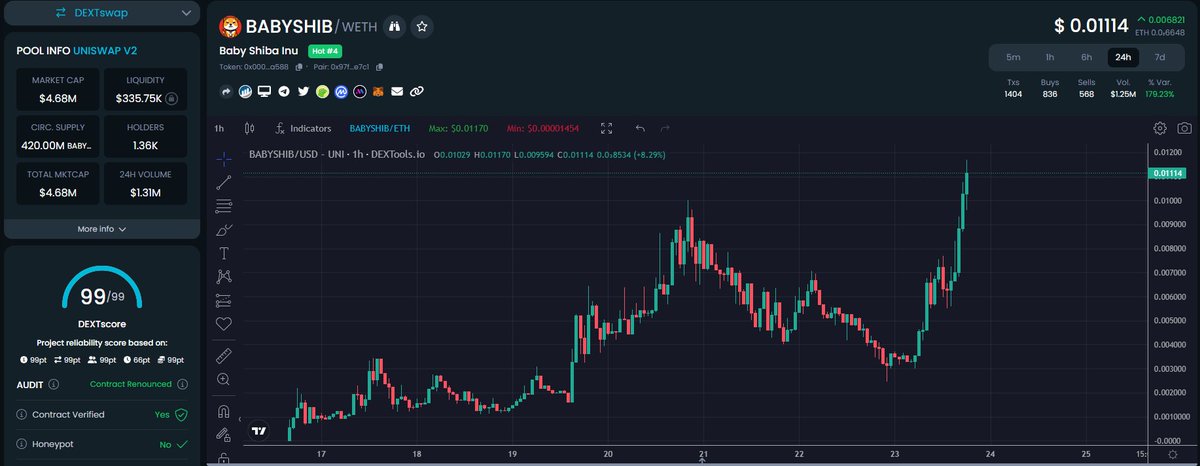1200x466 pixels.
Task: Switch stats to 6h timeframe
Action: [1086, 57]
